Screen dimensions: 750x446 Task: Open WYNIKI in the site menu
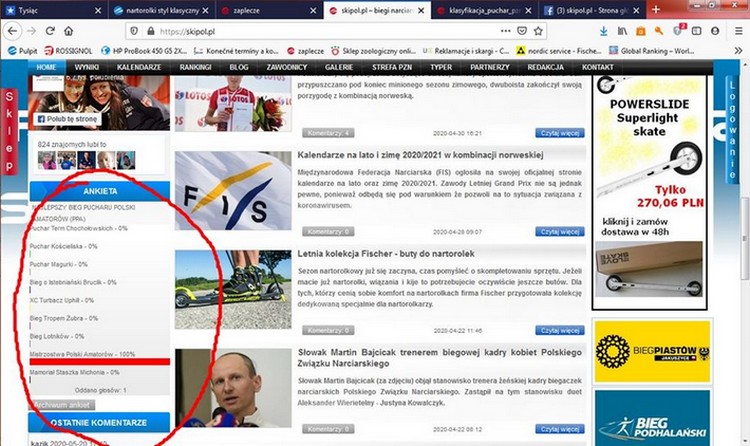[87, 67]
